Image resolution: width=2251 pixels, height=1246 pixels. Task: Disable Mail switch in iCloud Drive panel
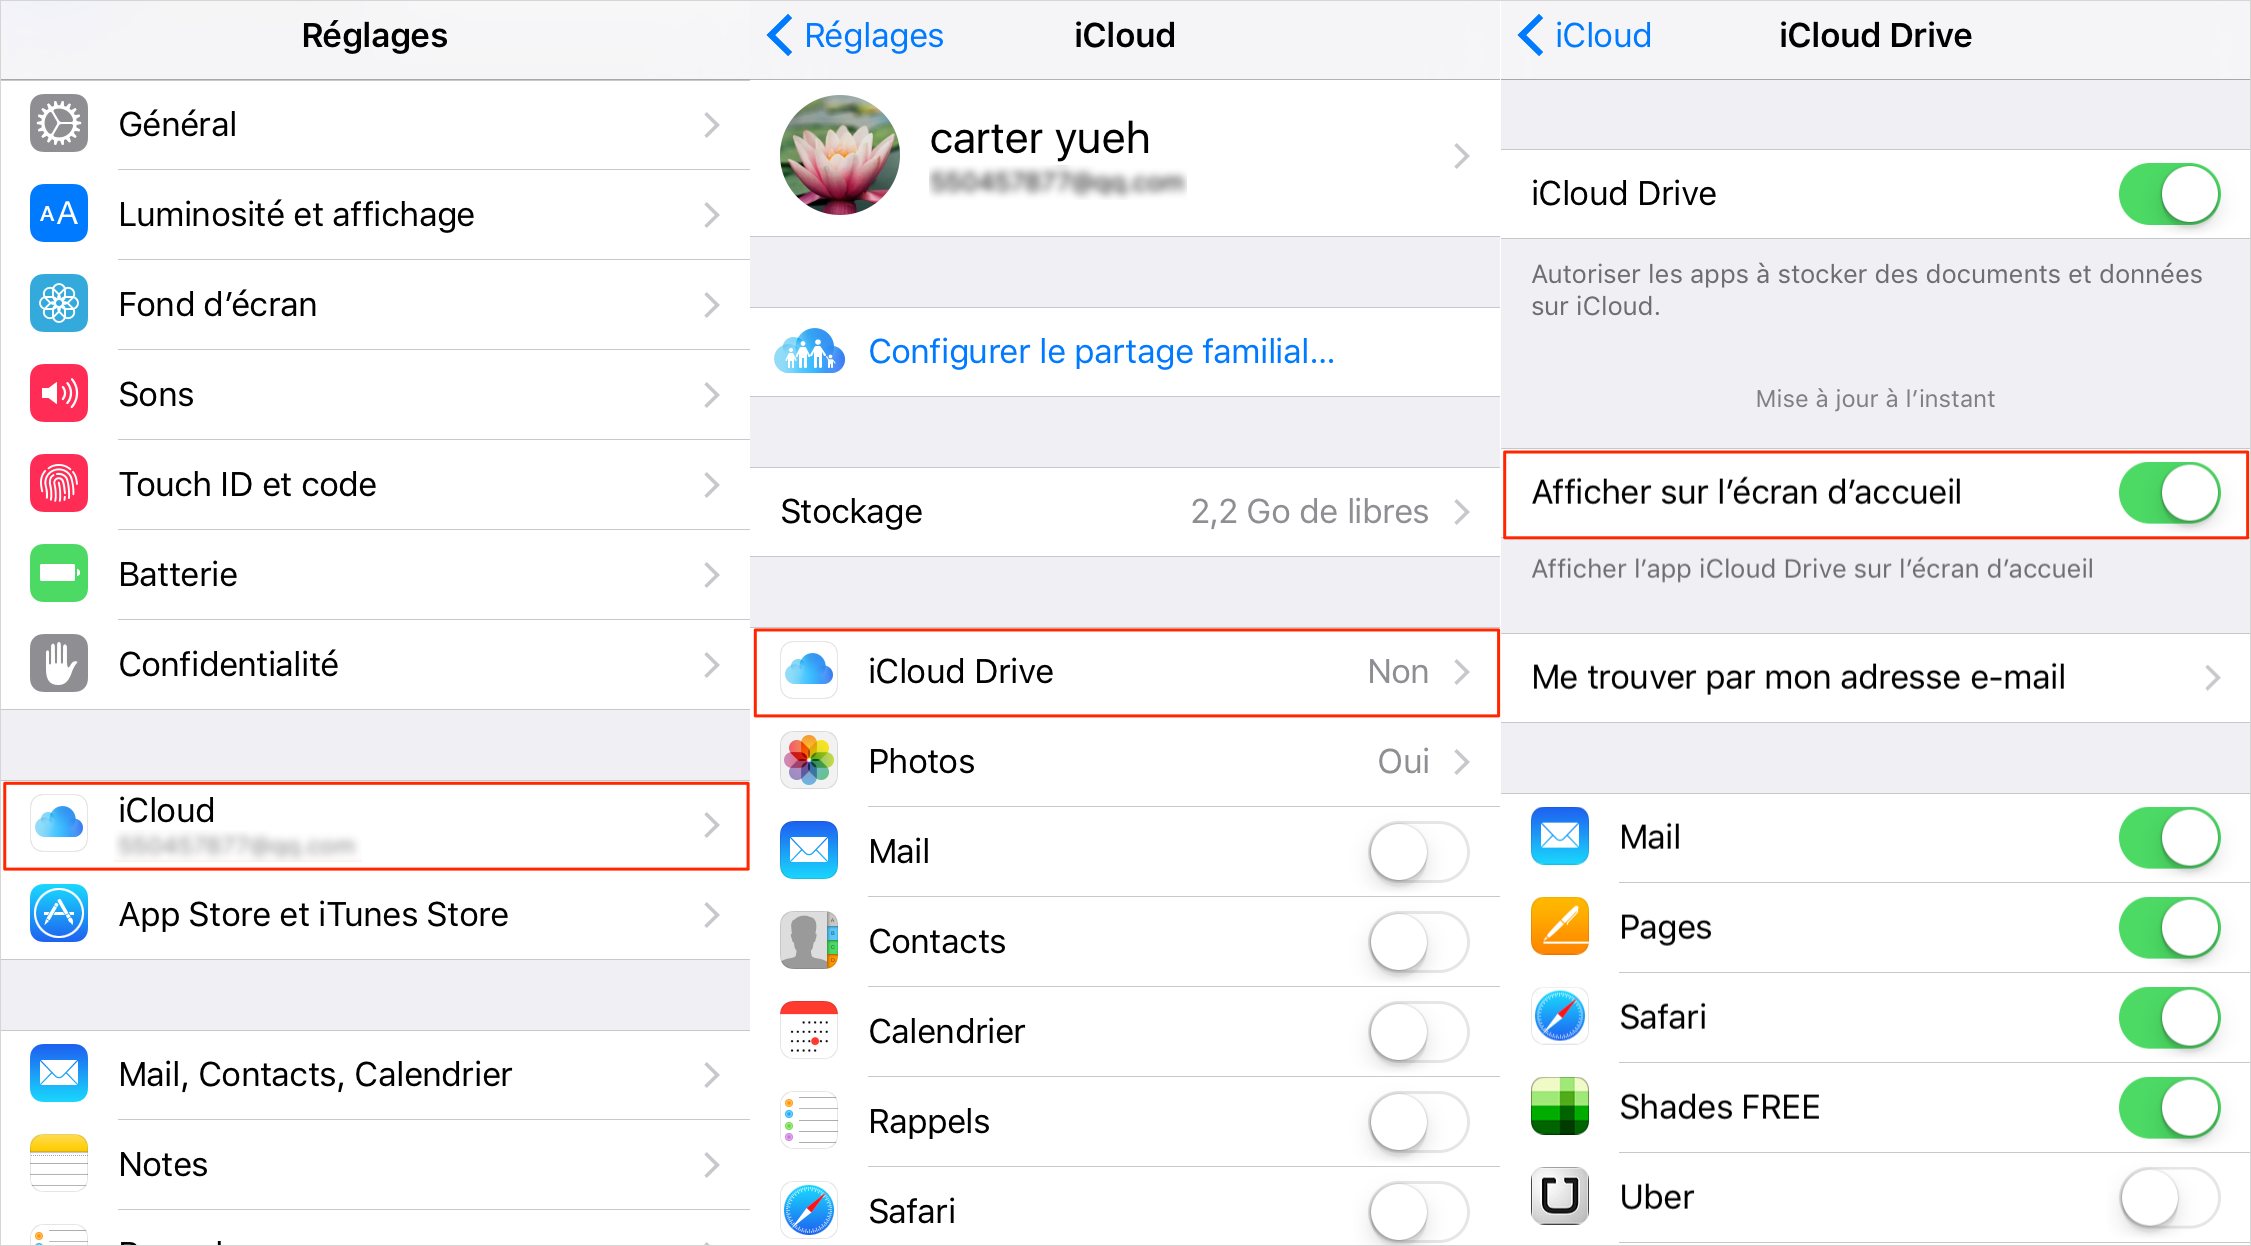[2169, 838]
